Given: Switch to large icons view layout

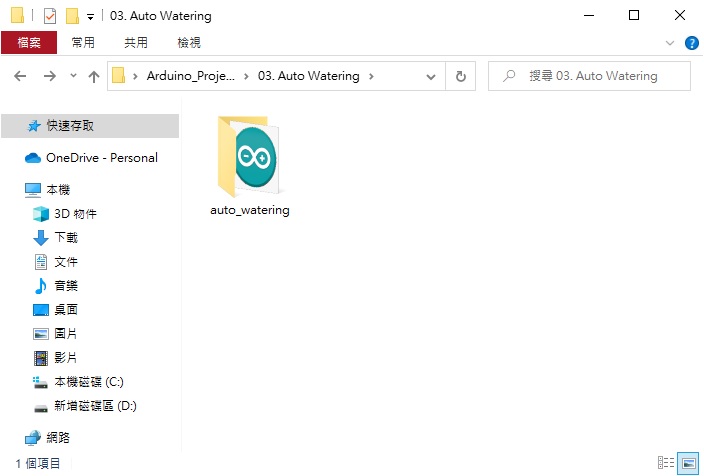Looking at the screenshot, I should click(688, 463).
